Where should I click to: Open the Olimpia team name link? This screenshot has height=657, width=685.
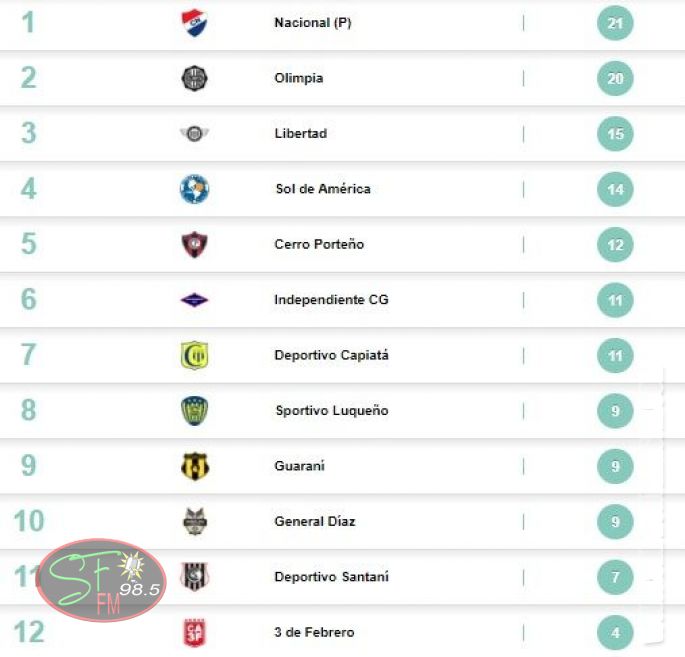298,78
